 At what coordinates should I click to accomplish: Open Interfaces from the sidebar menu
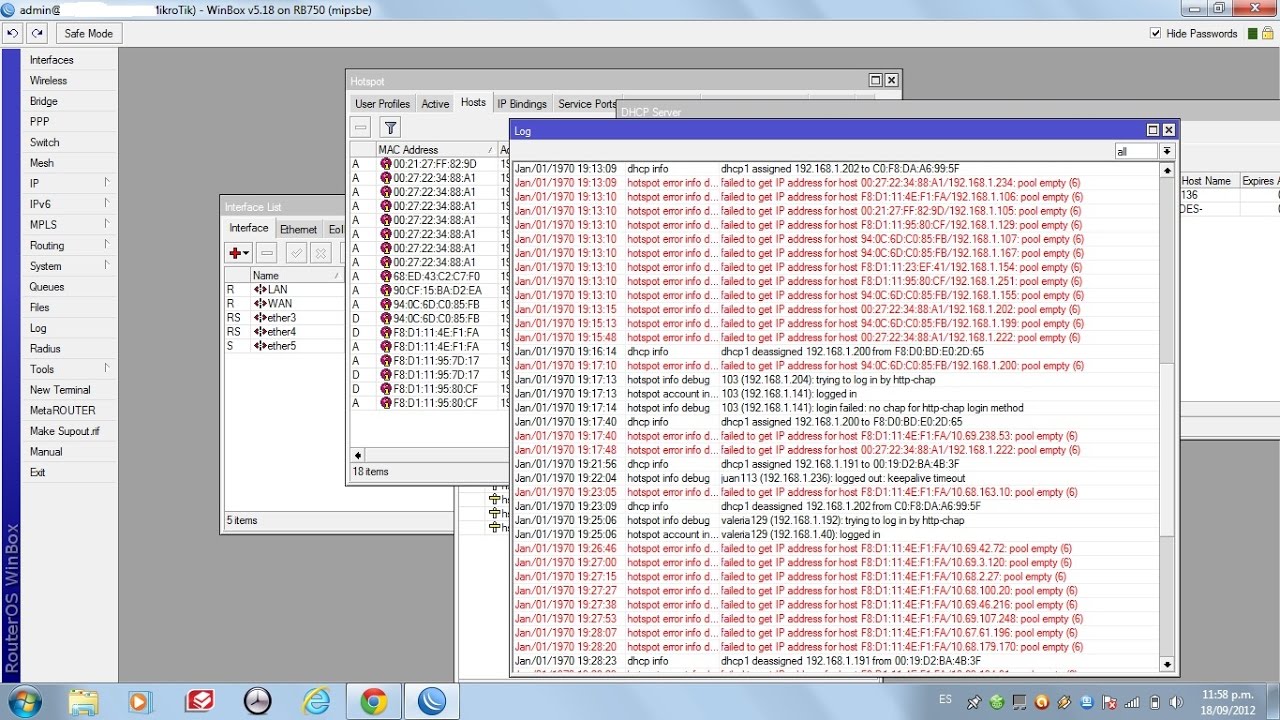(x=52, y=60)
